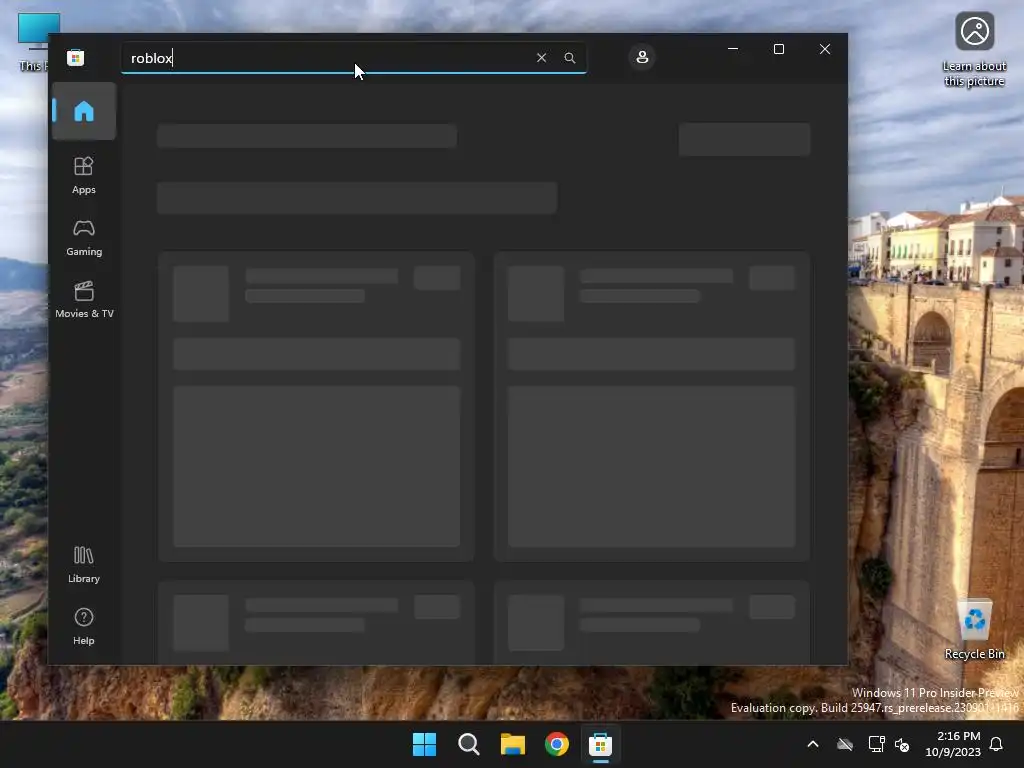Screen dimensions: 1024x768
Task: Show hidden system tray icons
Action: click(x=813, y=744)
